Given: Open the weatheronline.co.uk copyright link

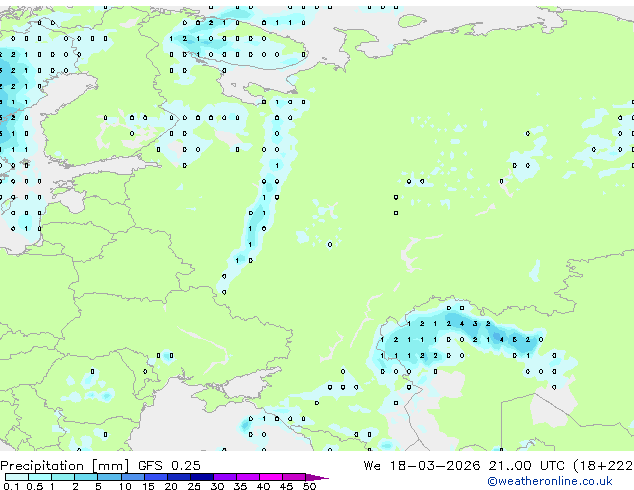Looking at the screenshot, I should [549, 481].
